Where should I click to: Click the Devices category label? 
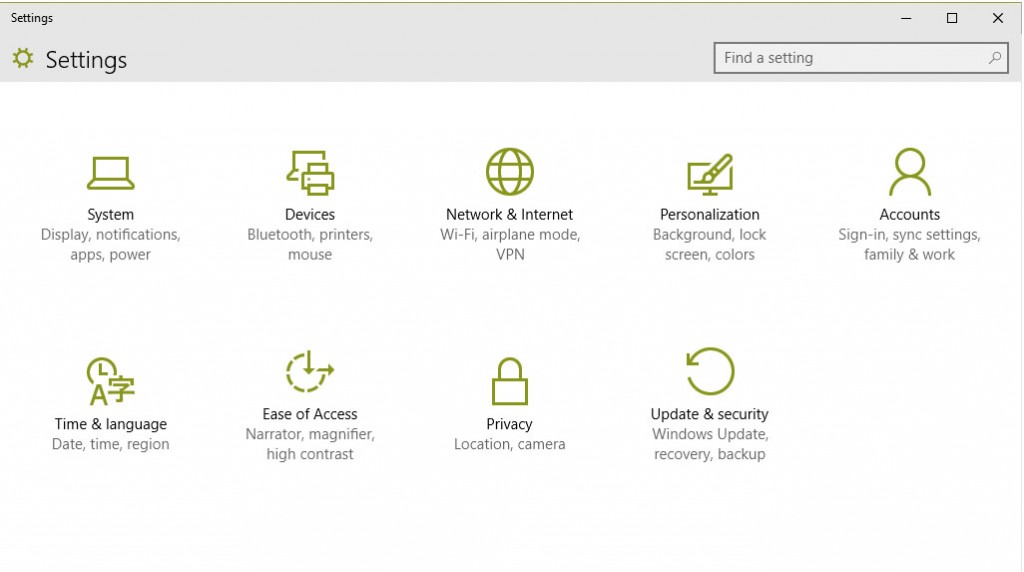pos(310,214)
